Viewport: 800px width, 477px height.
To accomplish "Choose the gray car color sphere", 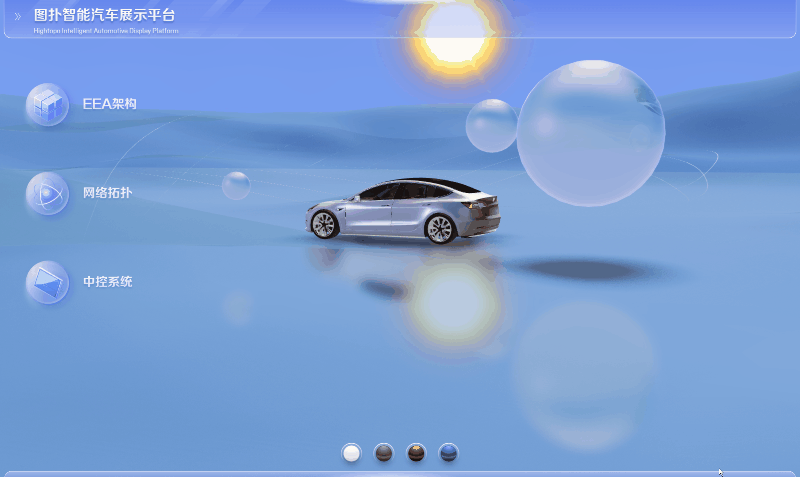I will 384,453.
